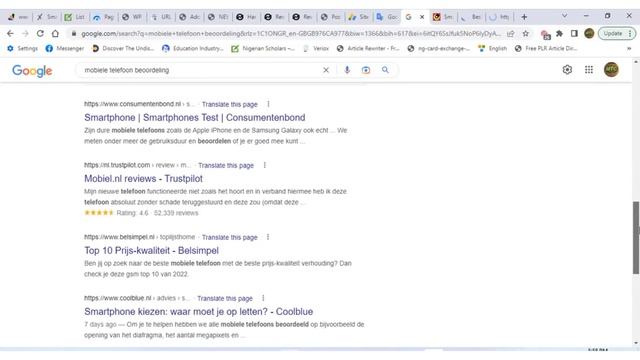Switch to the Pag tab
Screen dimensions: 640x360
pyautogui.click(x=104, y=17)
